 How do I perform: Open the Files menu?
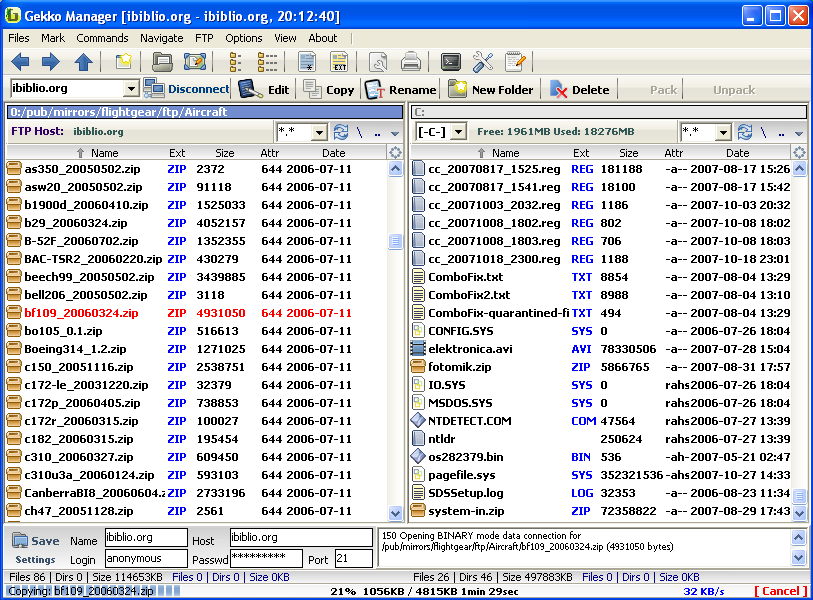[x=19, y=38]
